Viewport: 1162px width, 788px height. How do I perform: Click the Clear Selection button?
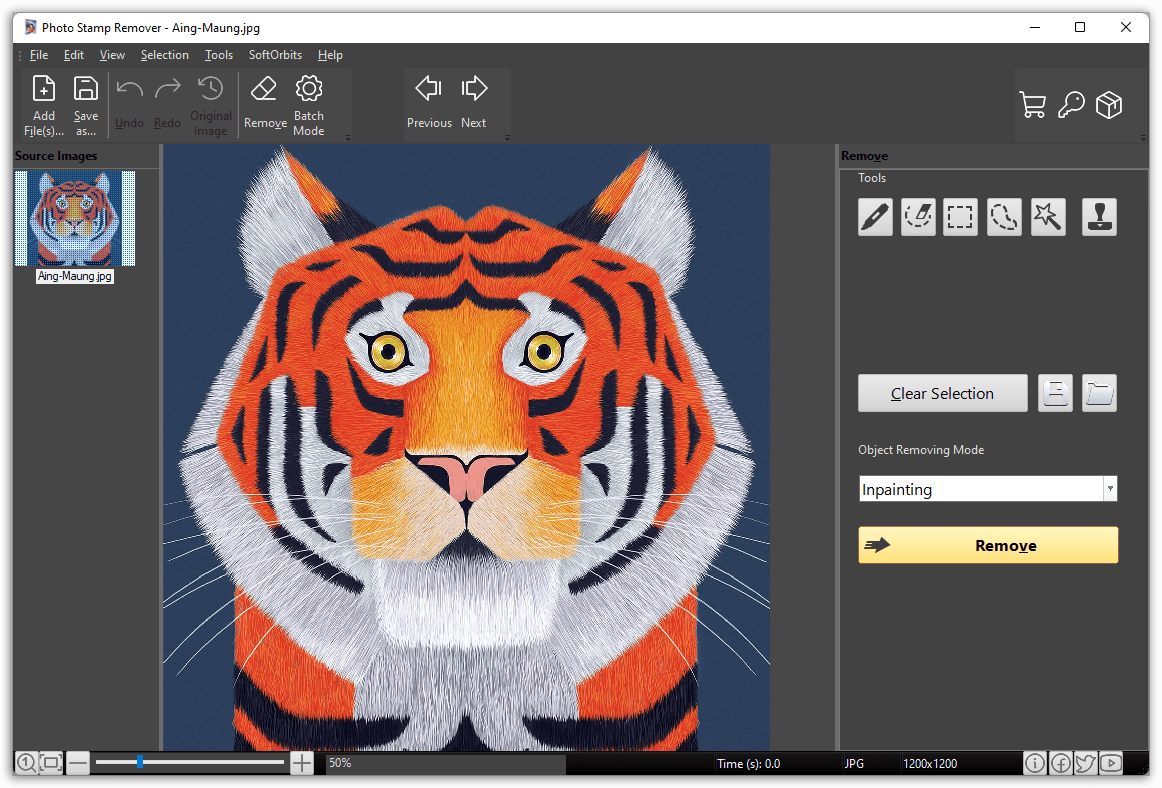[x=943, y=393]
